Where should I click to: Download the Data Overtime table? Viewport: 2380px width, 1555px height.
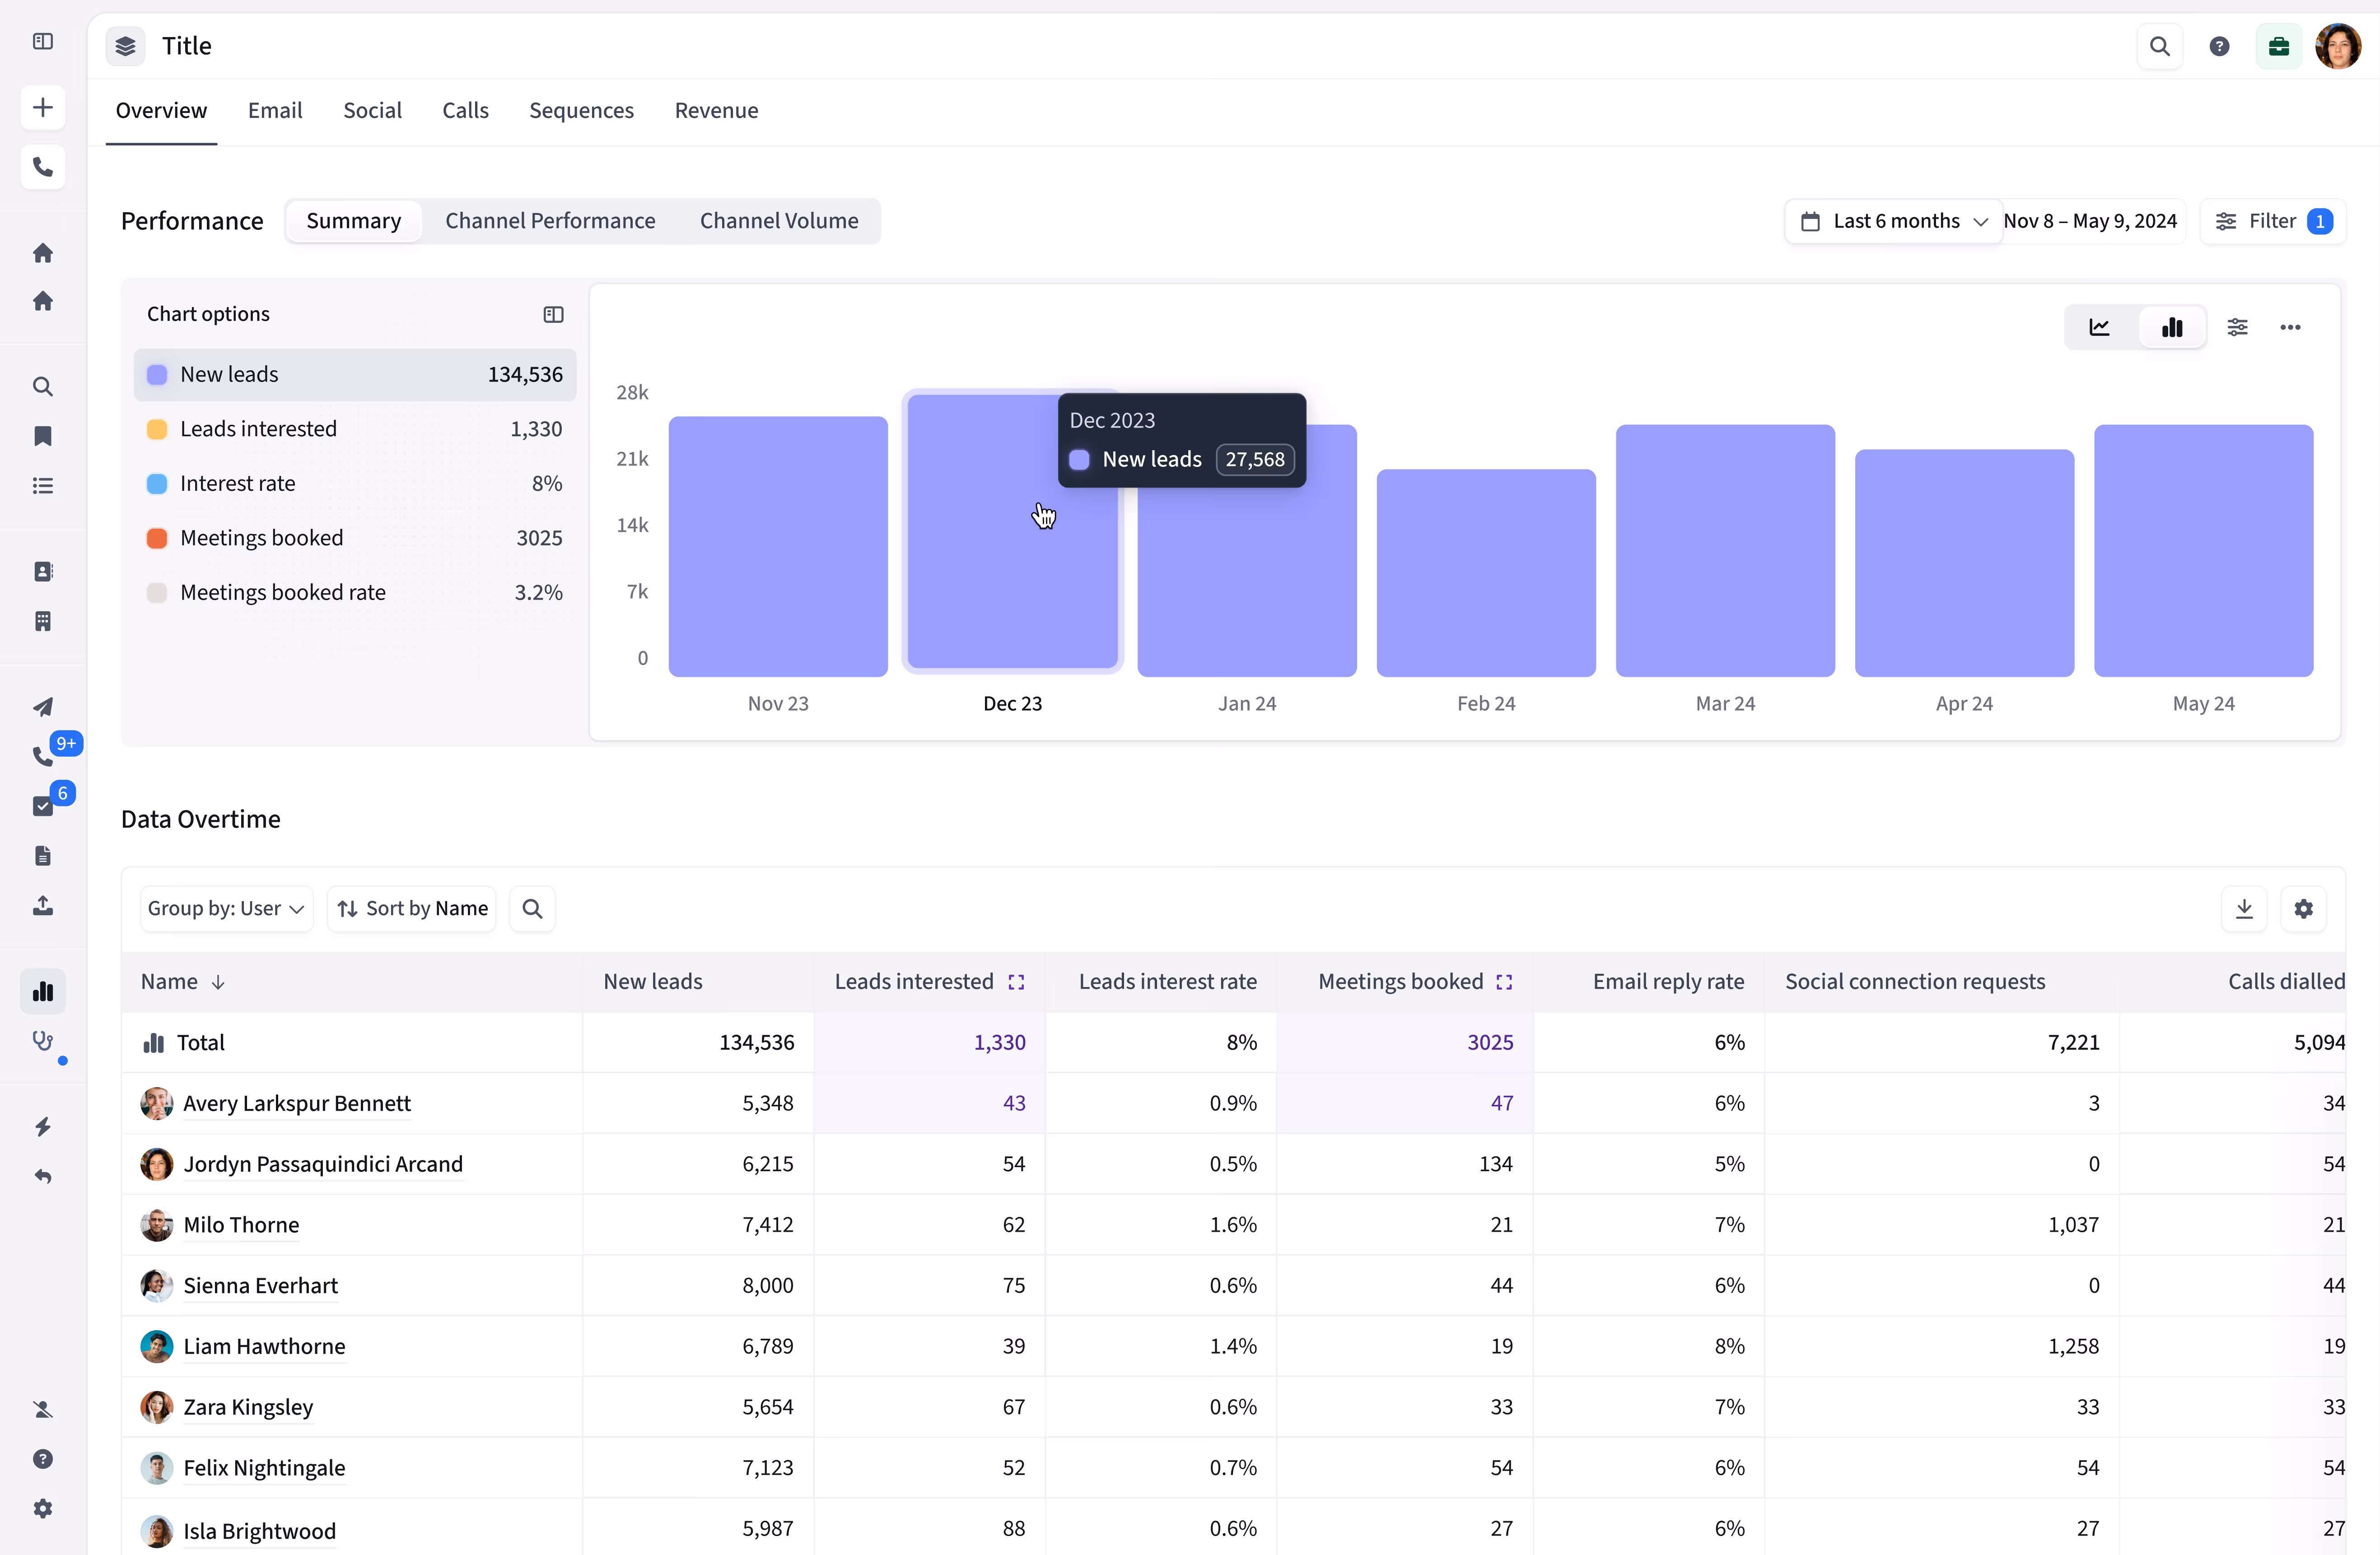click(2244, 909)
